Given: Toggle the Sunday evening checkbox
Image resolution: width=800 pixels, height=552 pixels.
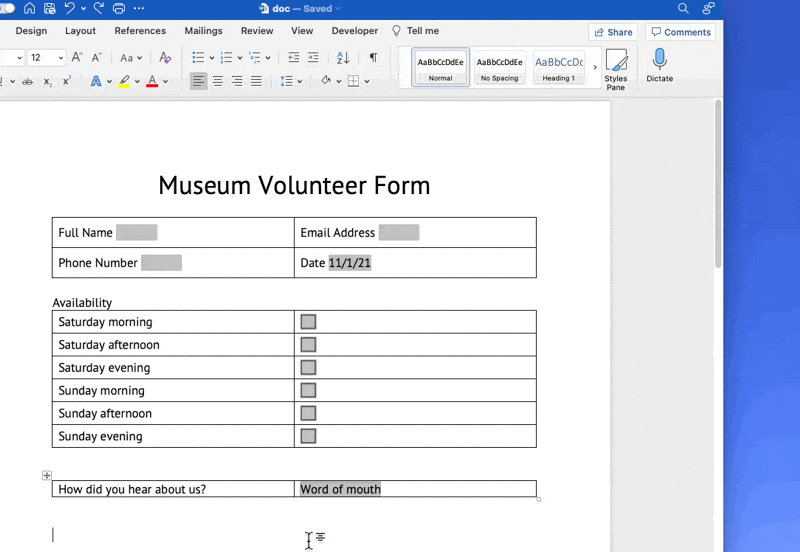Looking at the screenshot, I should (x=308, y=436).
